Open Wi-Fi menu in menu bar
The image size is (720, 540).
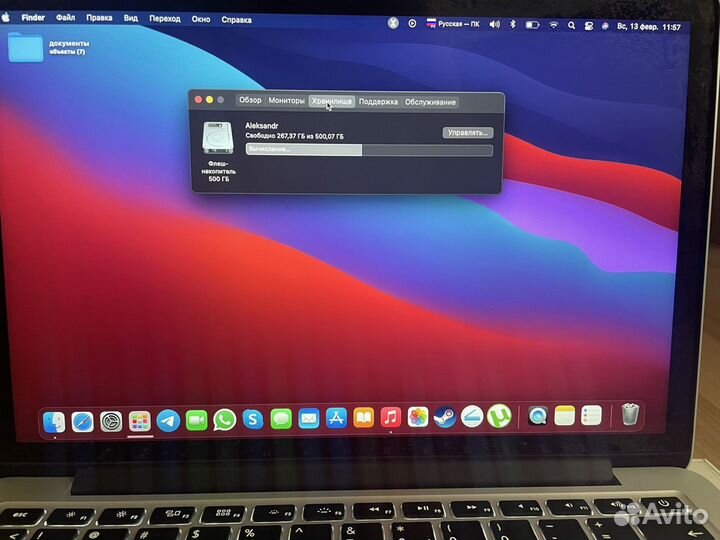[553, 25]
